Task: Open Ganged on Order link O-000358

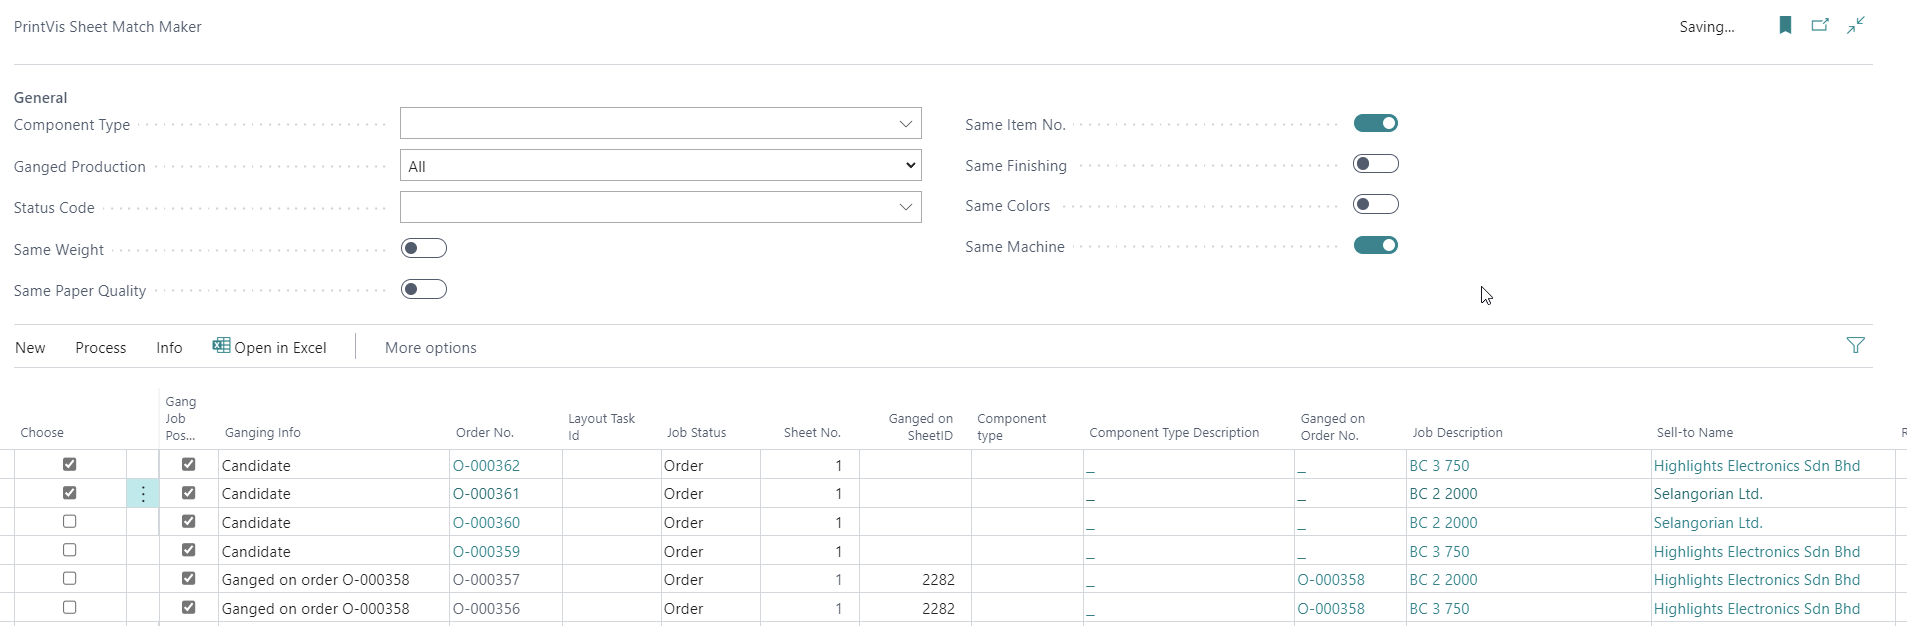Action: (x=1330, y=580)
